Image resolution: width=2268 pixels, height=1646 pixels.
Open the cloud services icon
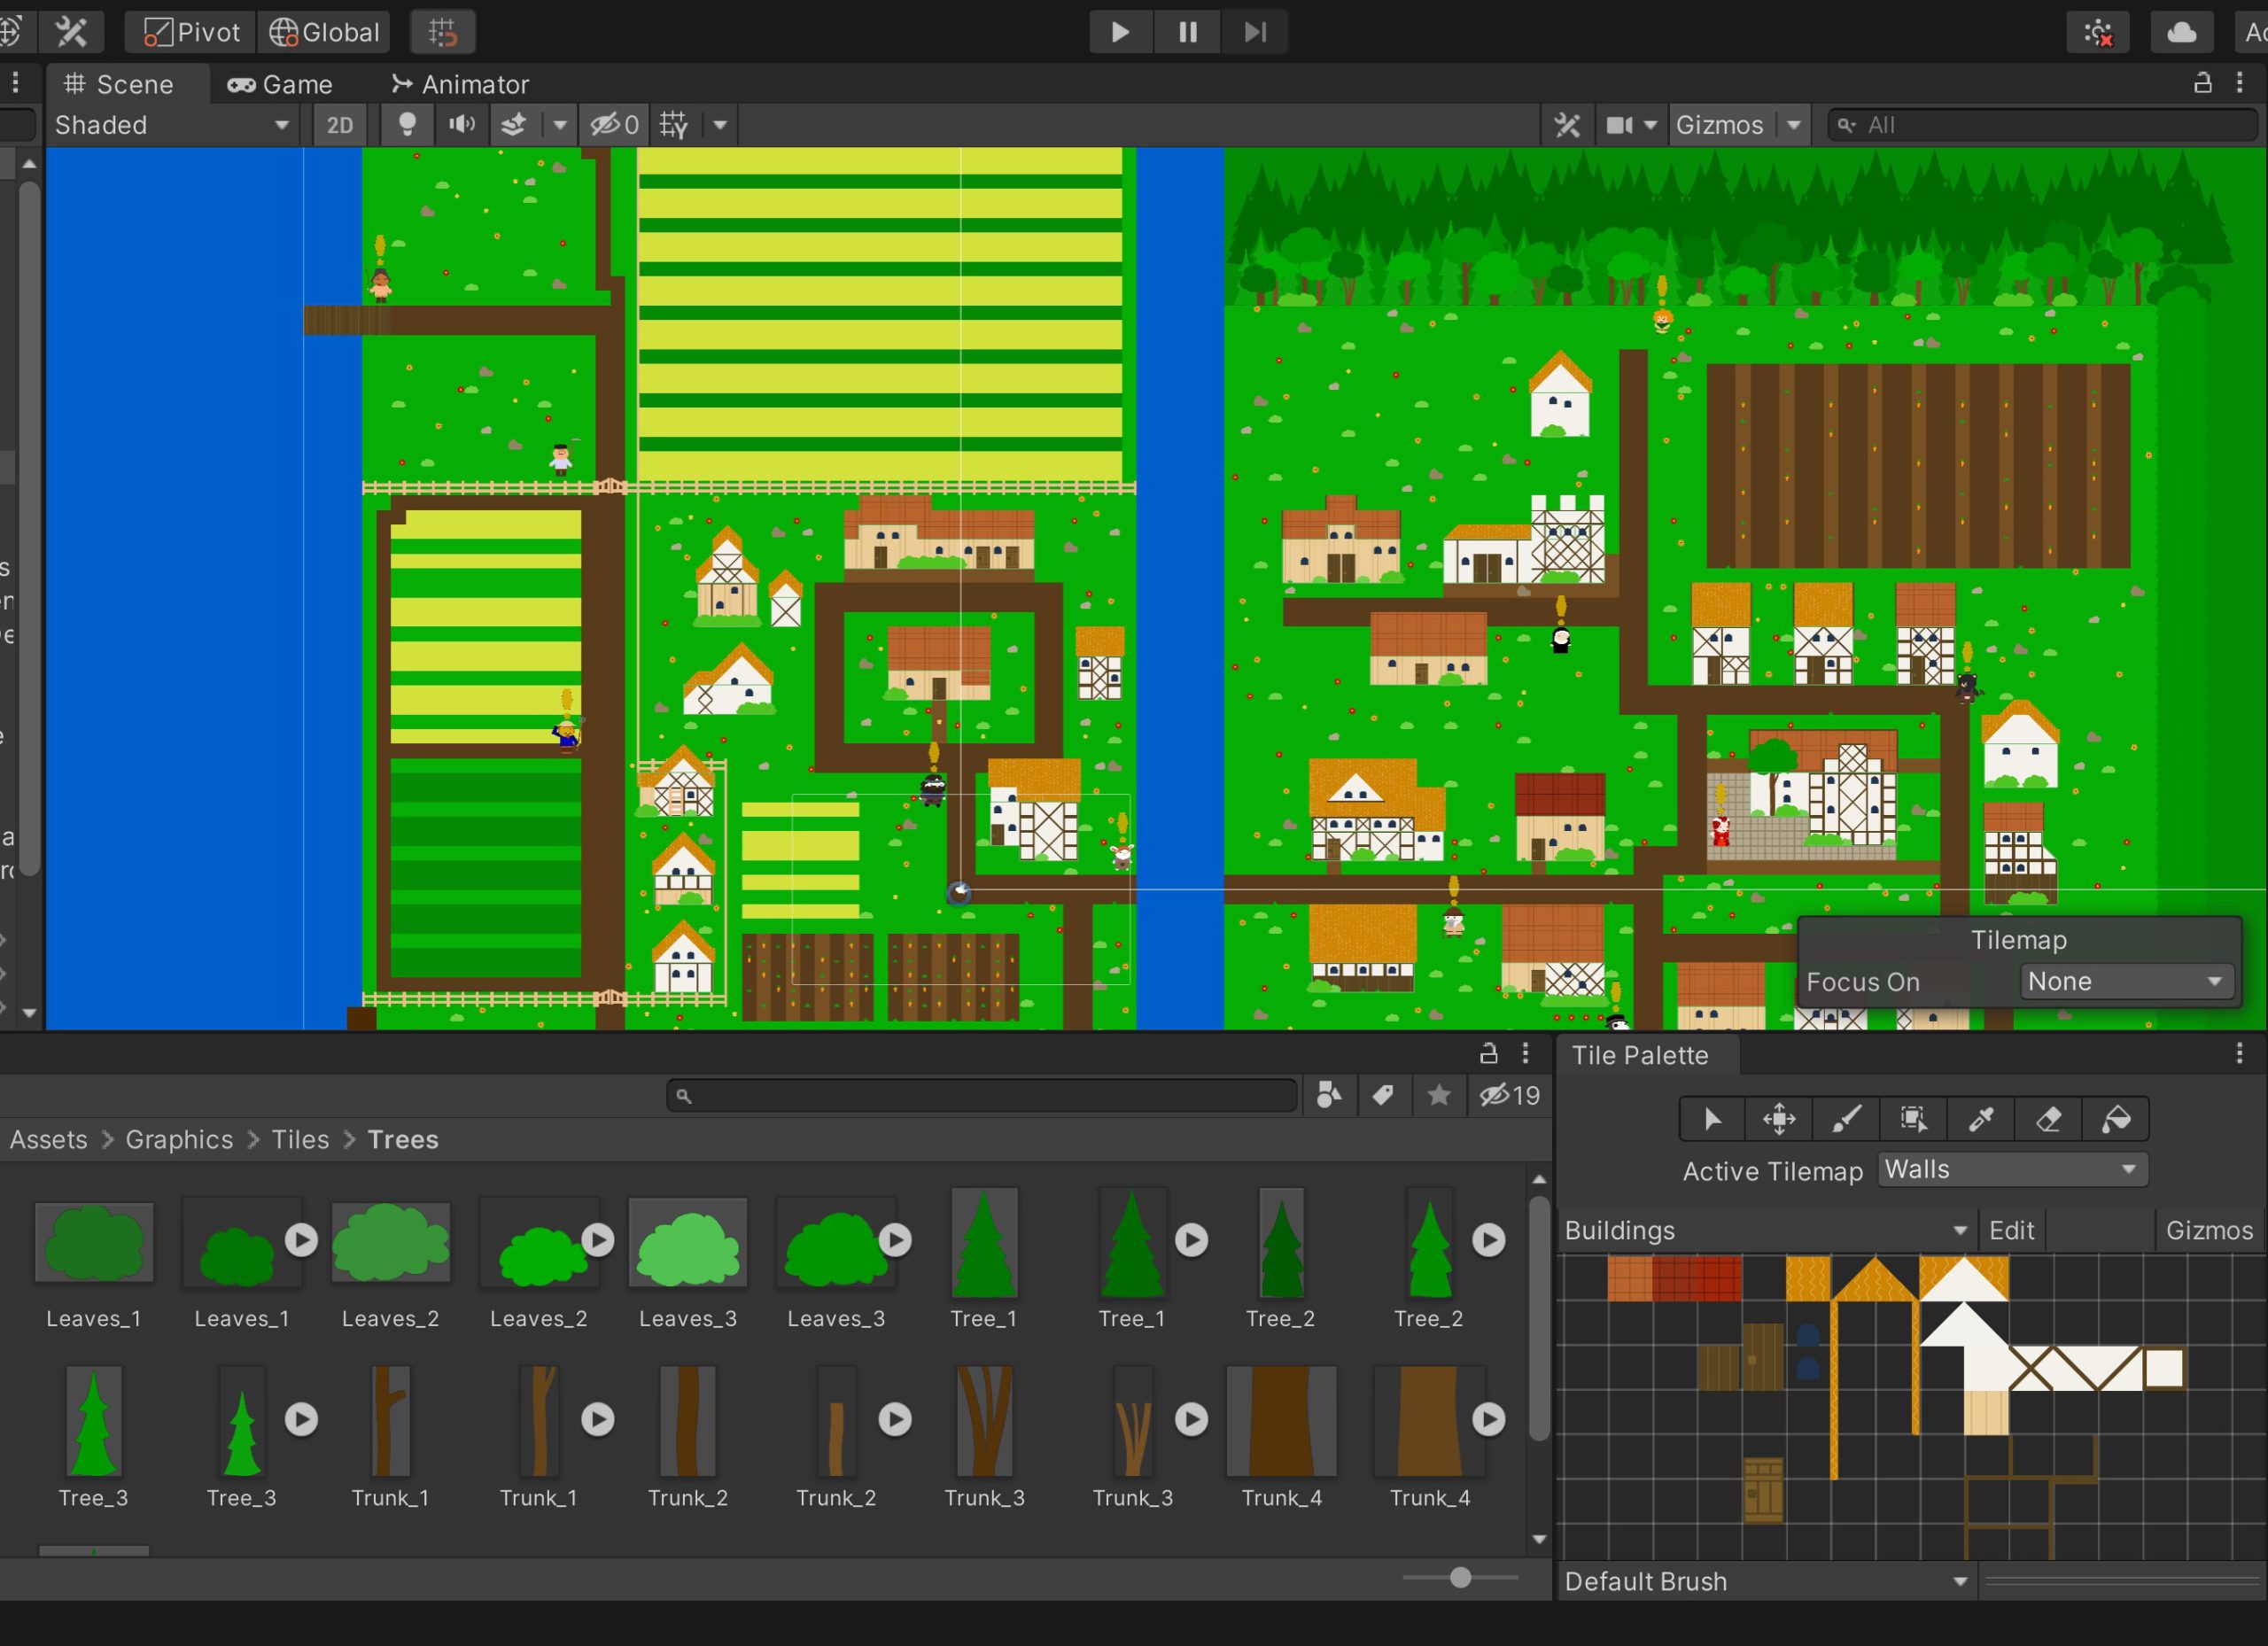pos(2181,32)
